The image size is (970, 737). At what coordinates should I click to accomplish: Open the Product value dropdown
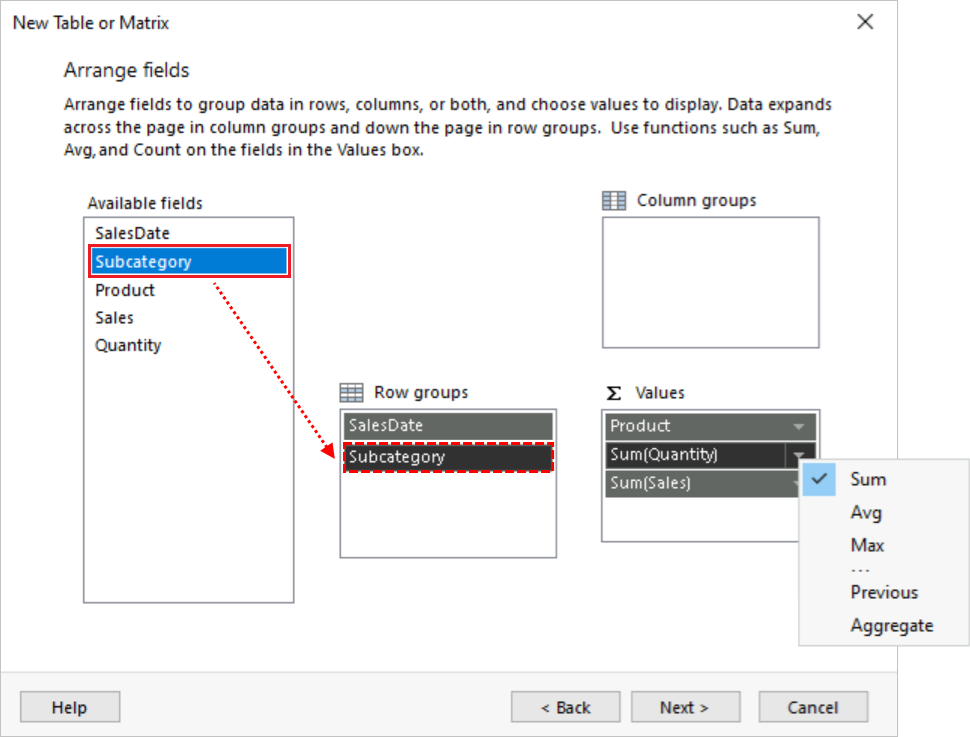(x=800, y=425)
